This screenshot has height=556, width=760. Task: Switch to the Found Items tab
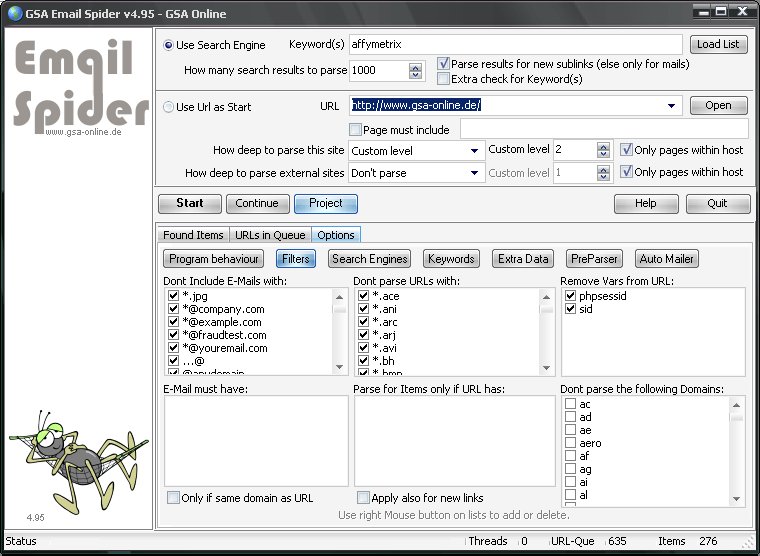(x=193, y=235)
